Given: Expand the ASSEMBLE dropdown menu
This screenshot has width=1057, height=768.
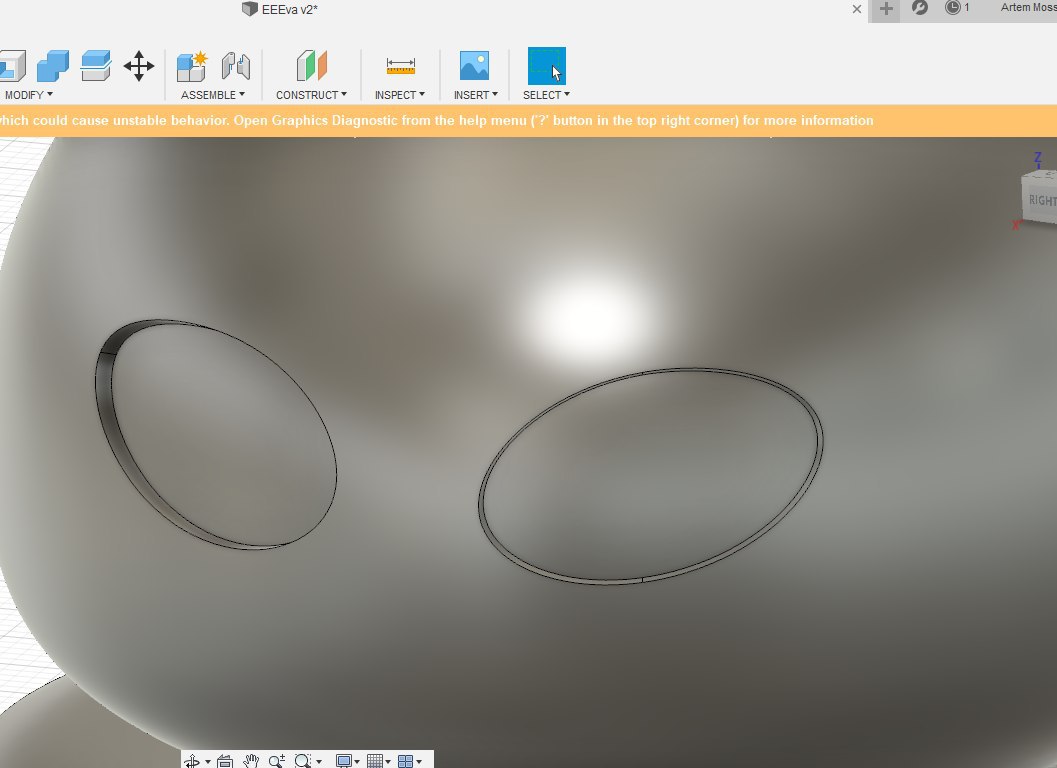Looking at the screenshot, I should [213, 95].
